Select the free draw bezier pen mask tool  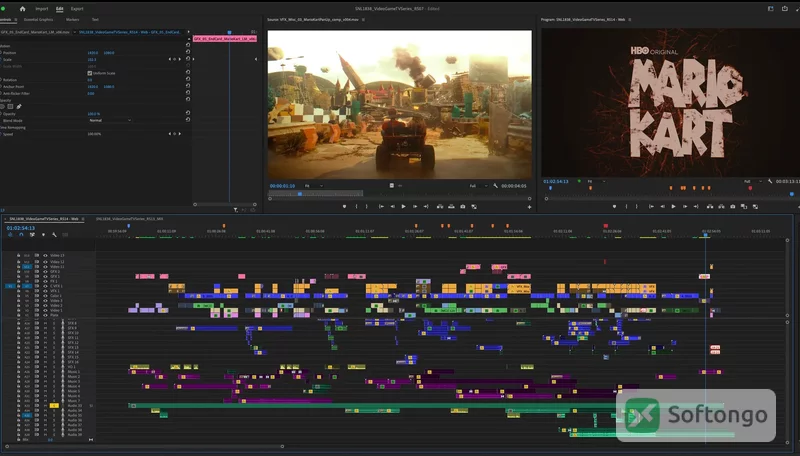(19, 107)
